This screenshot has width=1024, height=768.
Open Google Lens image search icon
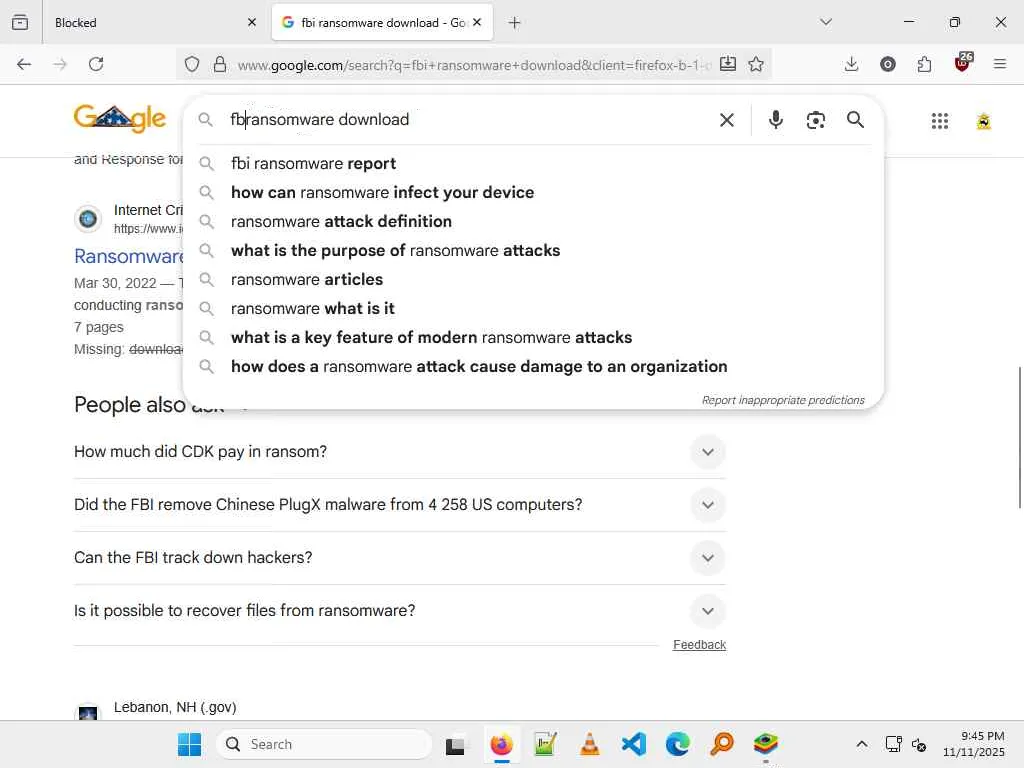[816, 120]
